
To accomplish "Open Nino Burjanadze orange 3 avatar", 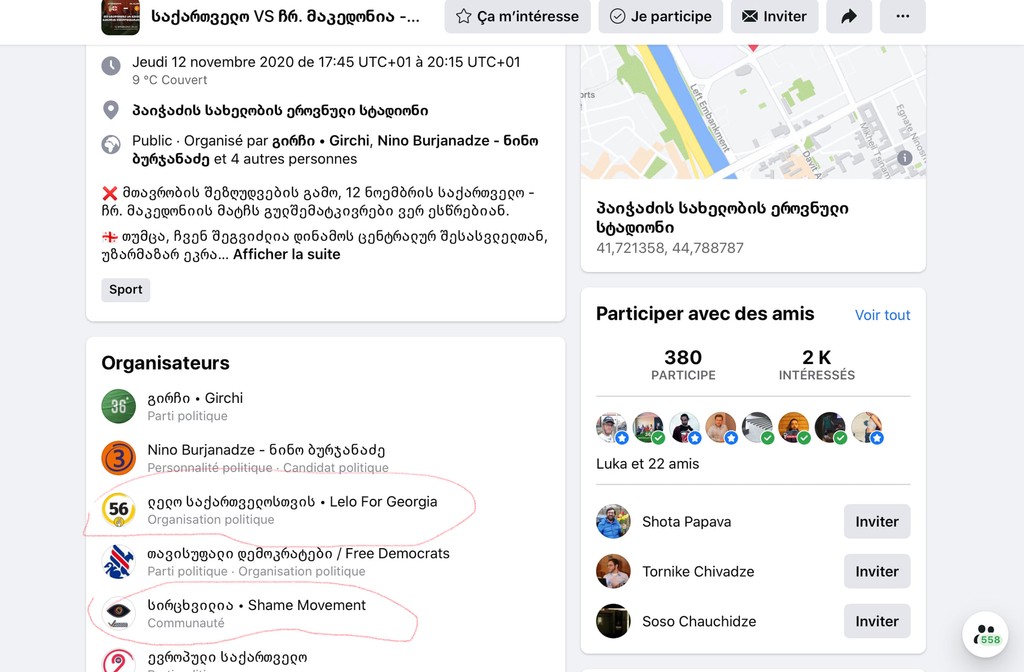I will pos(118,458).
